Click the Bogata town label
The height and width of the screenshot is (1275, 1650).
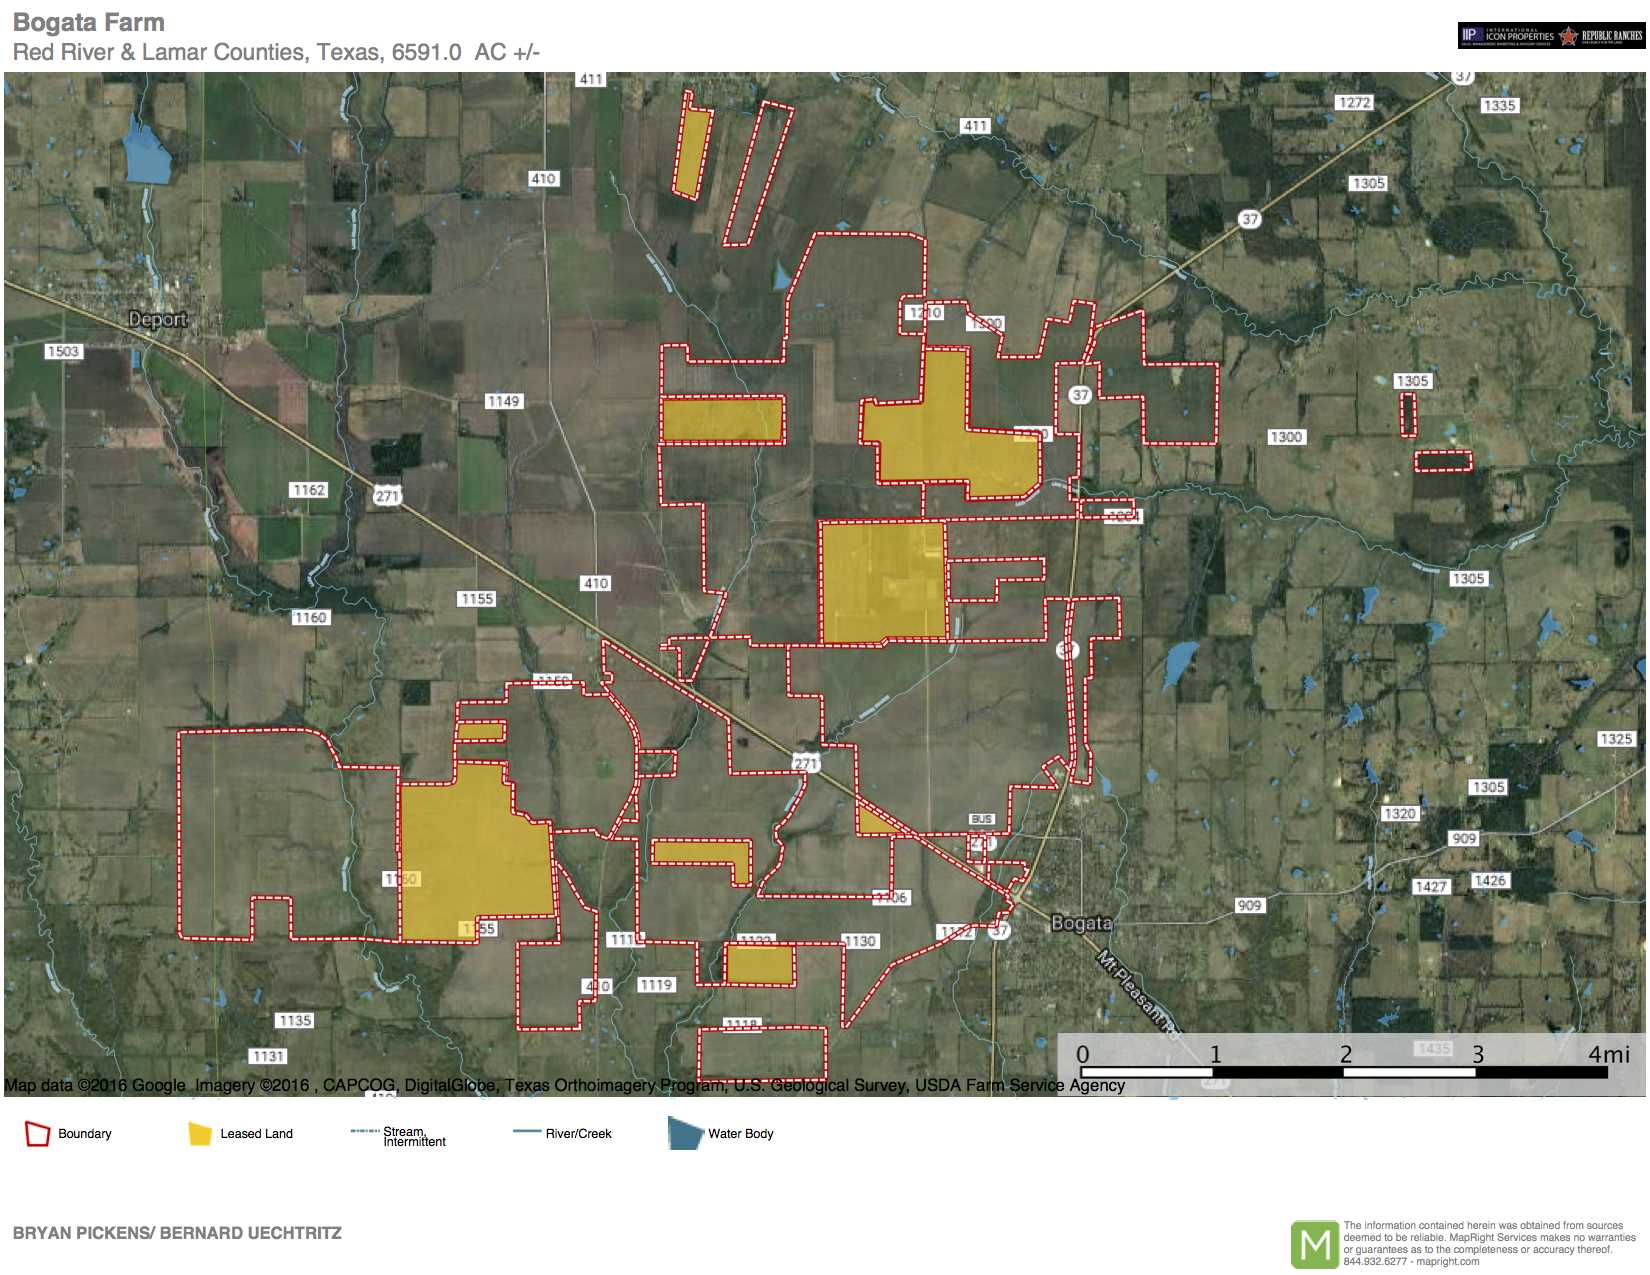(x=1081, y=923)
